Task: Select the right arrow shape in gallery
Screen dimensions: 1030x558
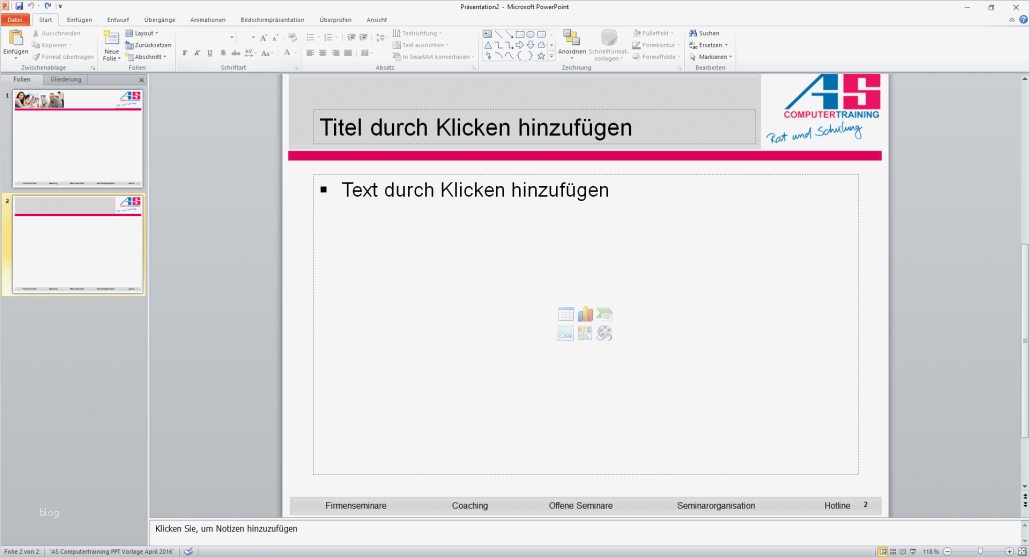Action: [520, 45]
